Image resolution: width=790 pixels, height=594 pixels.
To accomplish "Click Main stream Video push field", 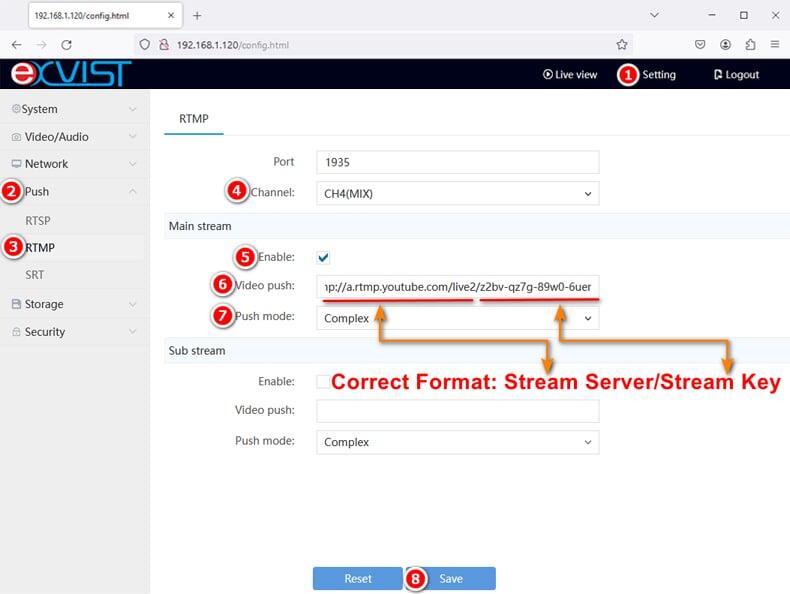I will pyautogui.click(x=457, y=287).
